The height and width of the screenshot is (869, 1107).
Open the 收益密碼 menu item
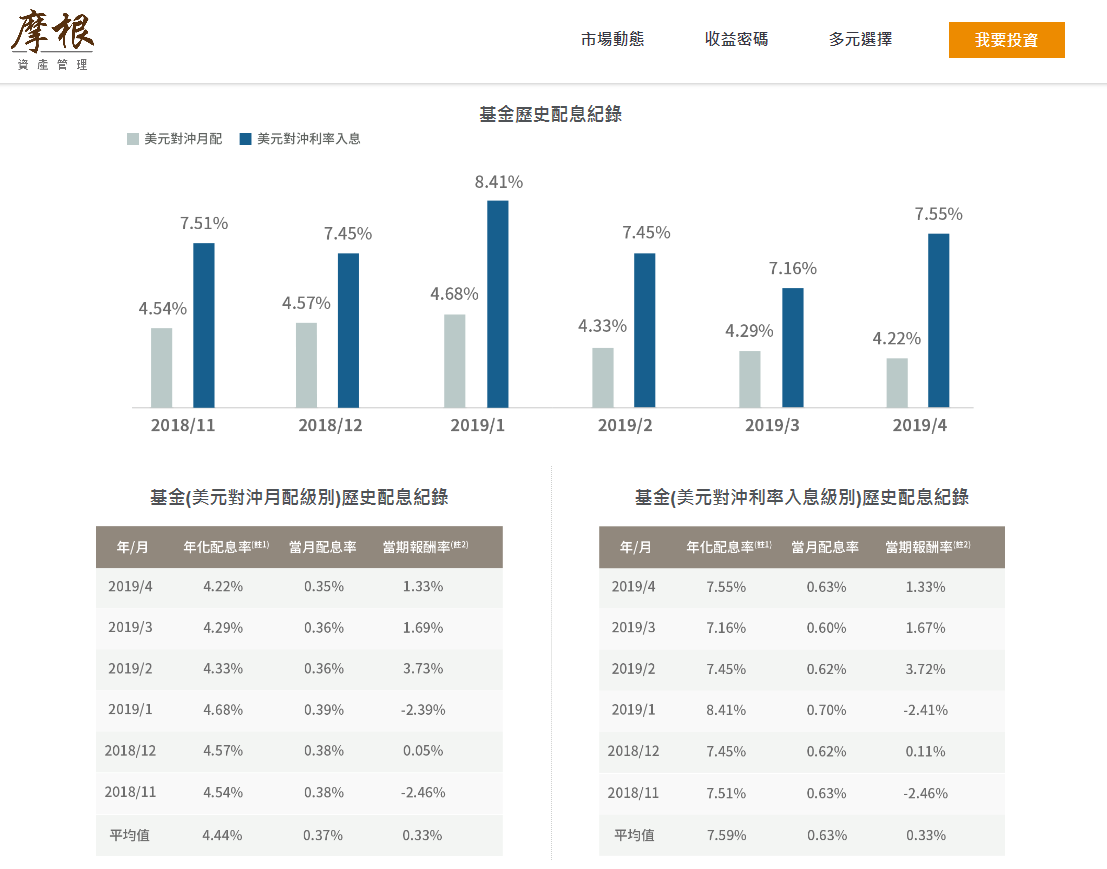[736, 40]
